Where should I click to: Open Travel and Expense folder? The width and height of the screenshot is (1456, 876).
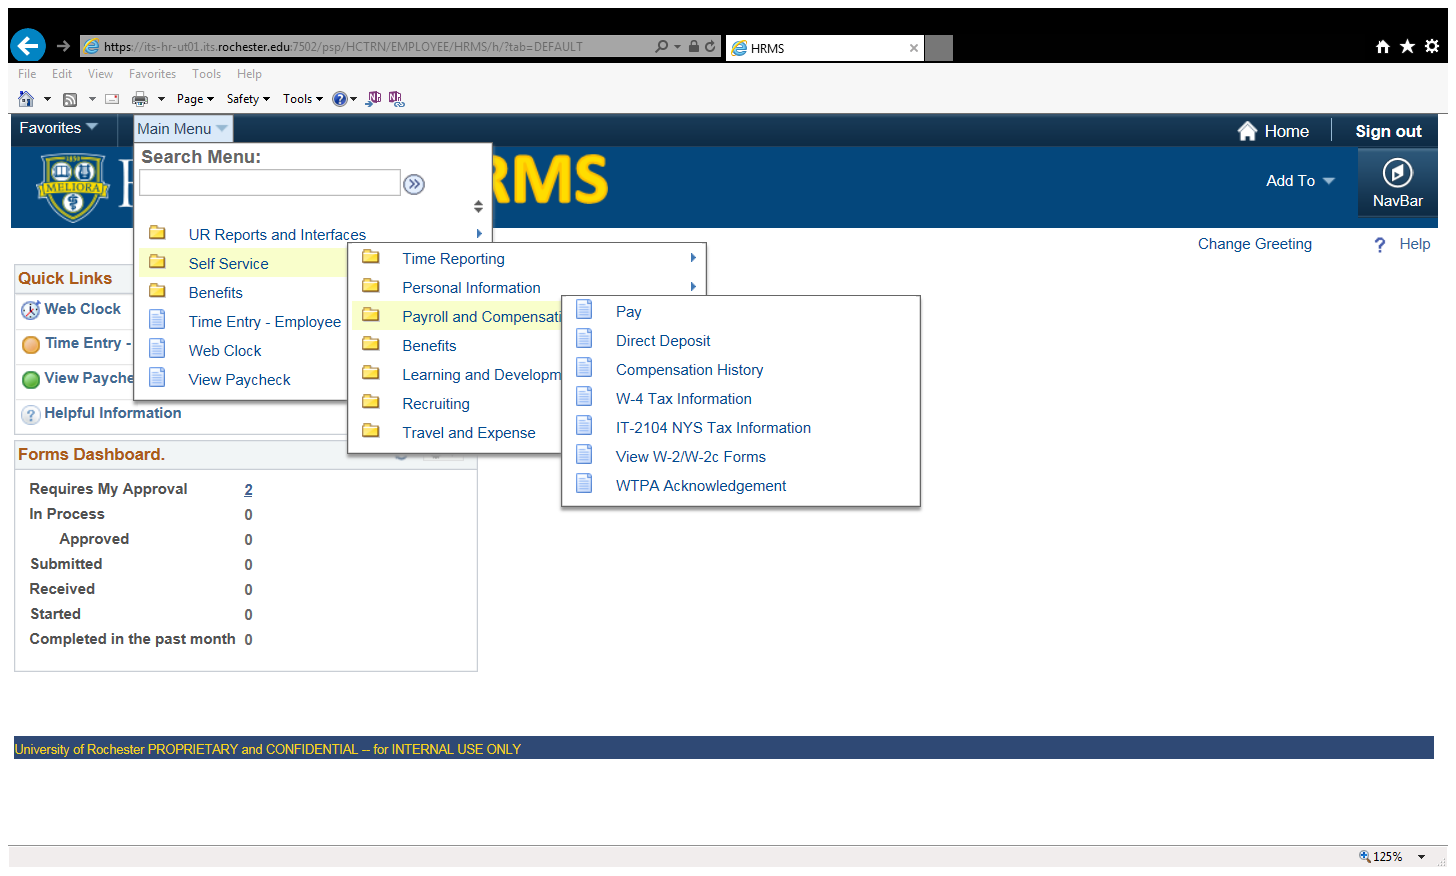pos(468,433)
